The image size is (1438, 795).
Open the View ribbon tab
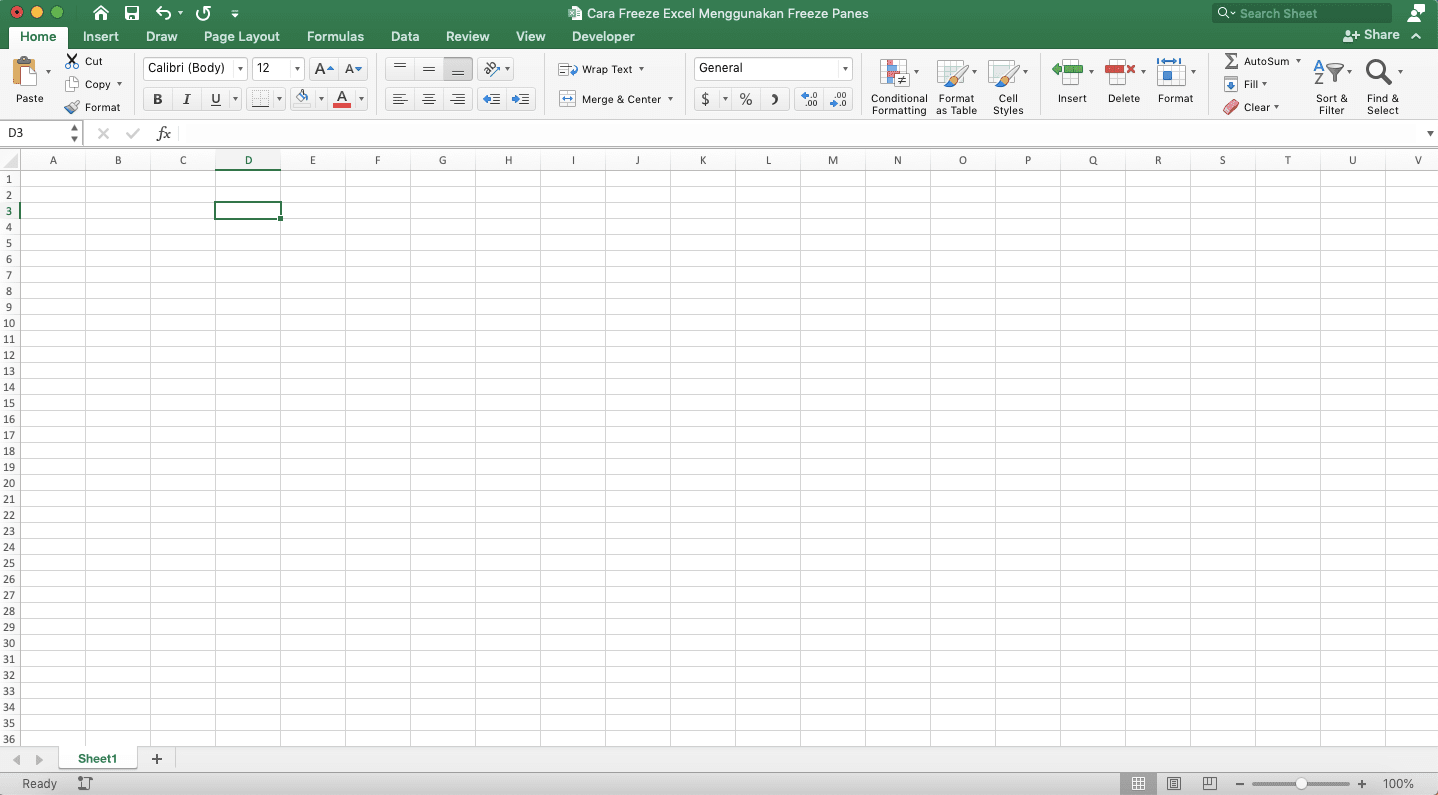click(531, 36)
